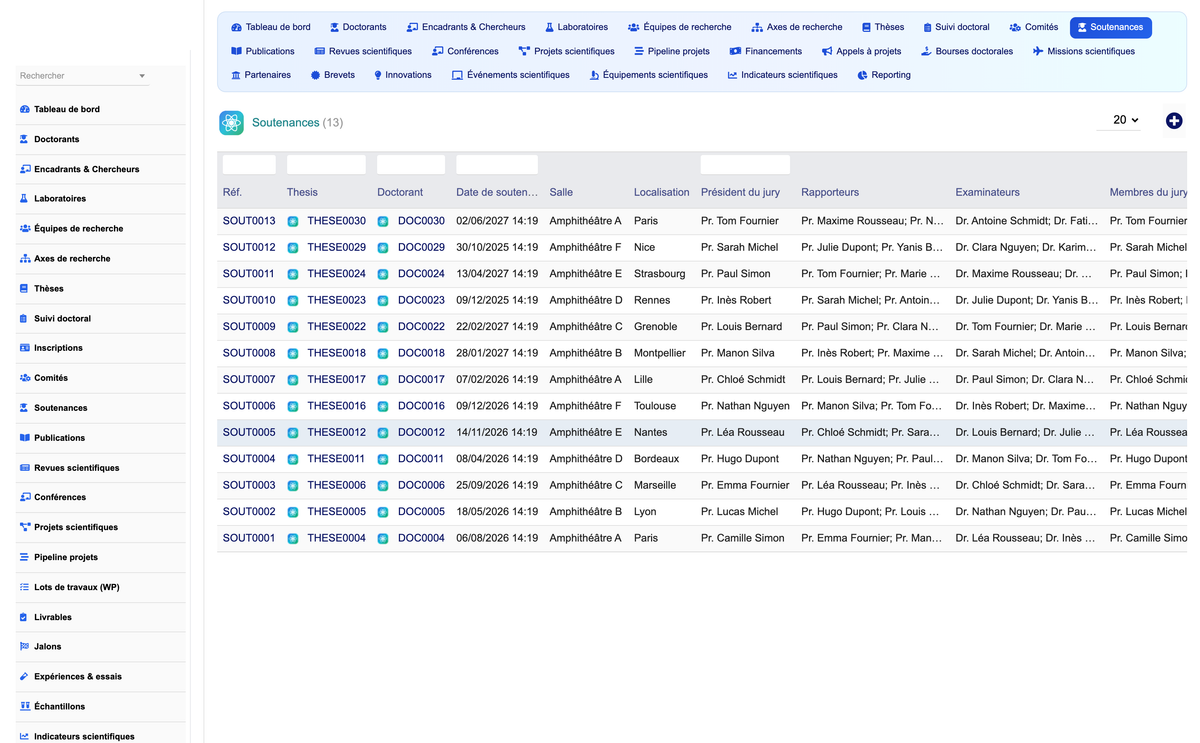Sort by the Salle column header
Image resolution: width=1200 pixels, height=743 pixels.
click(561, 192)
